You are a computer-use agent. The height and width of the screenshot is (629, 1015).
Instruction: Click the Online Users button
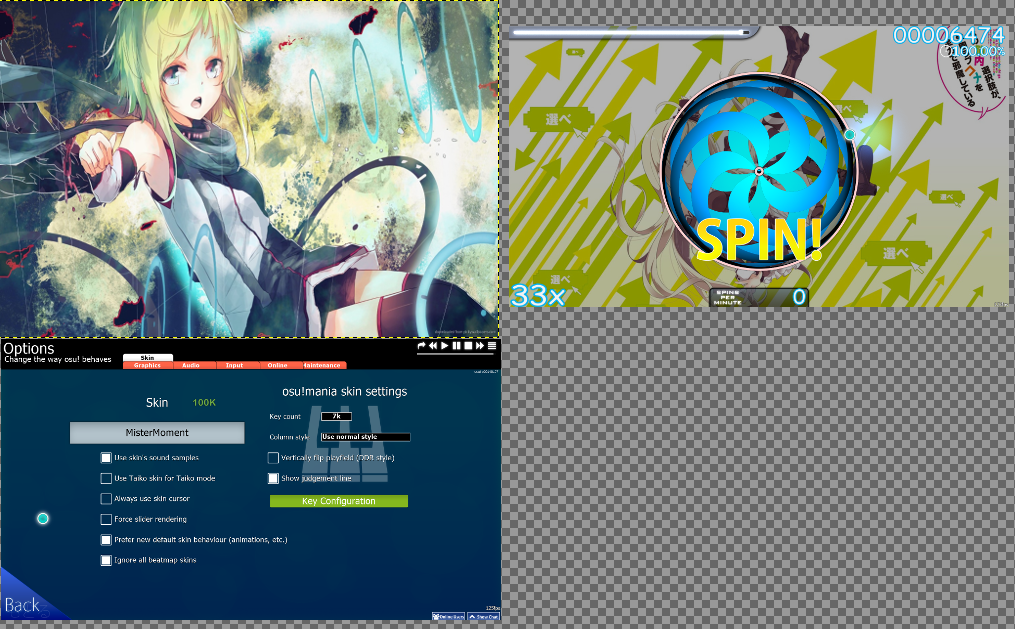pyautogui.click(x=449, y=617)
